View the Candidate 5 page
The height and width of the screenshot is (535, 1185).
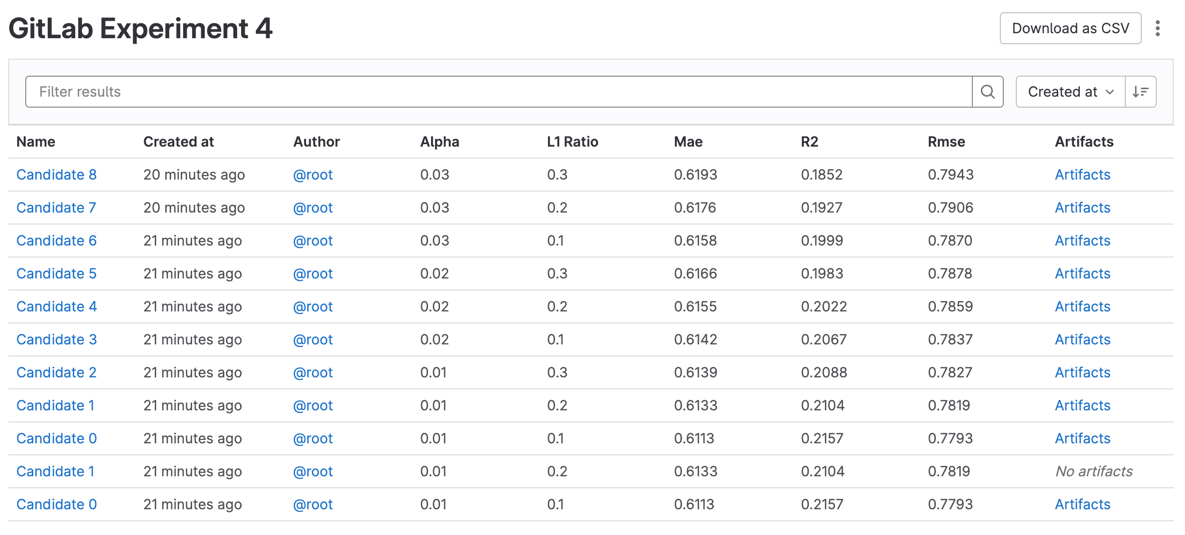coord(57,274)
